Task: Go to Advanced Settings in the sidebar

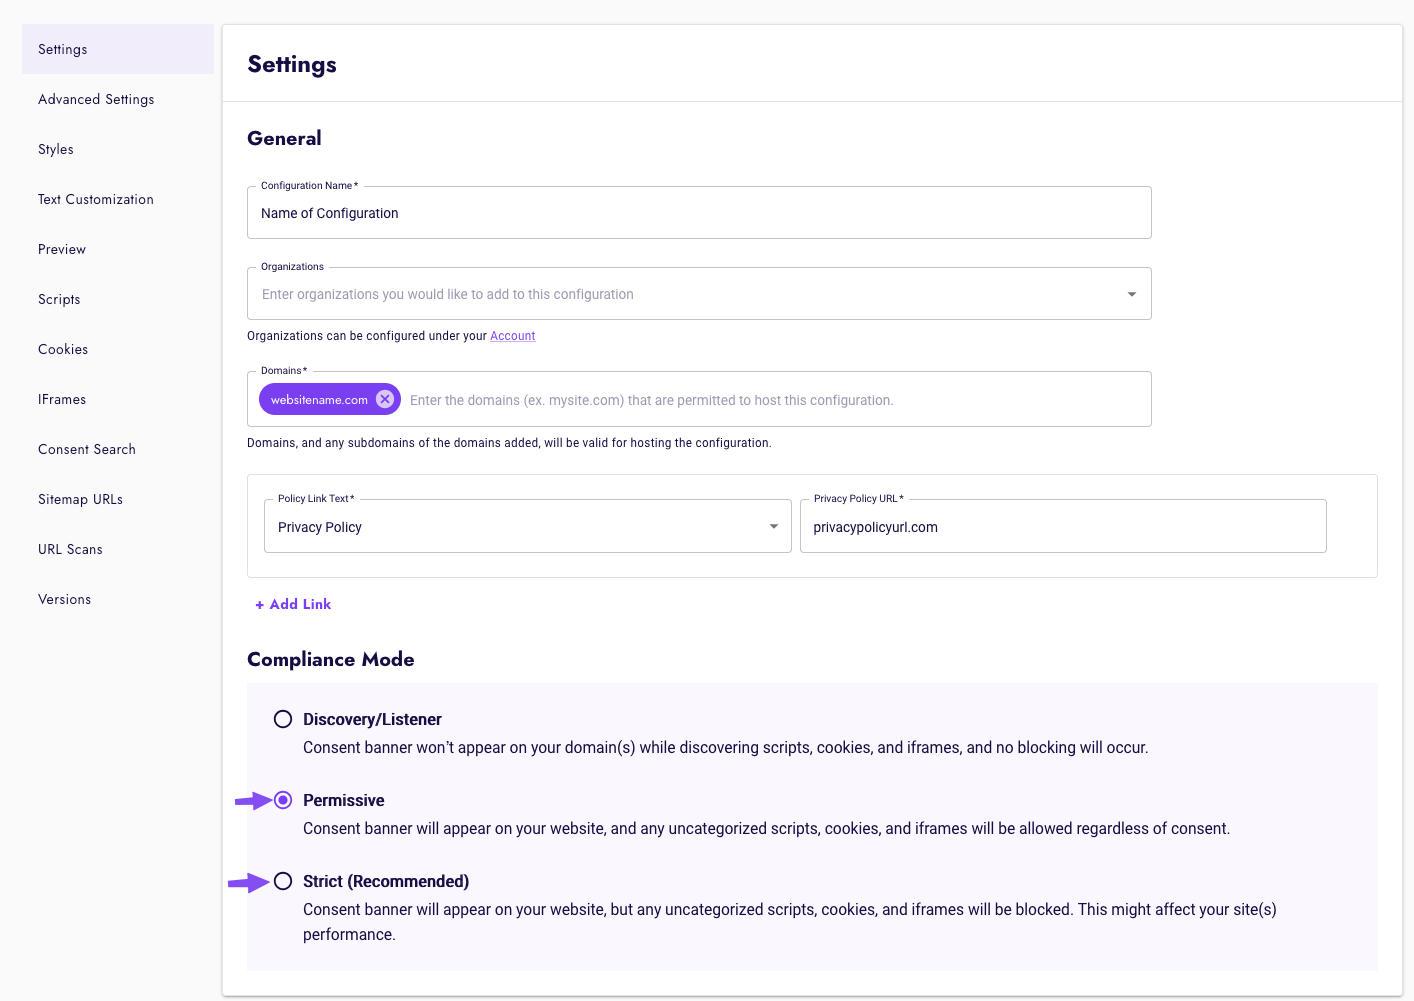Action: (96, 99)
